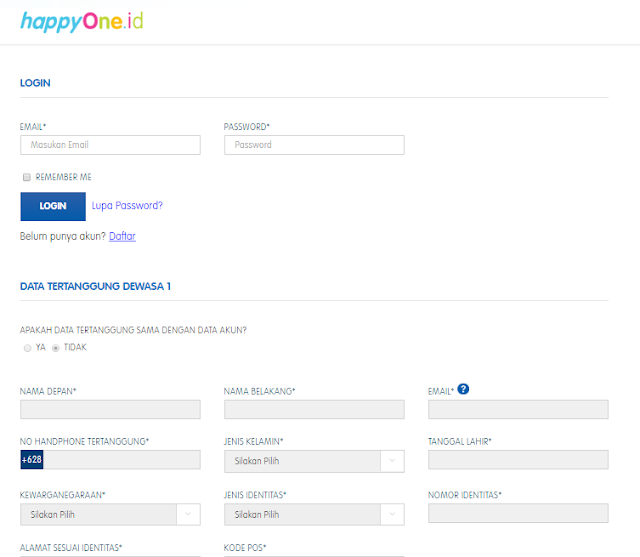This screenshot has height=557, width=640.
Task: Open the Kewarganegaraan dropdown
Action: (110, 514)
